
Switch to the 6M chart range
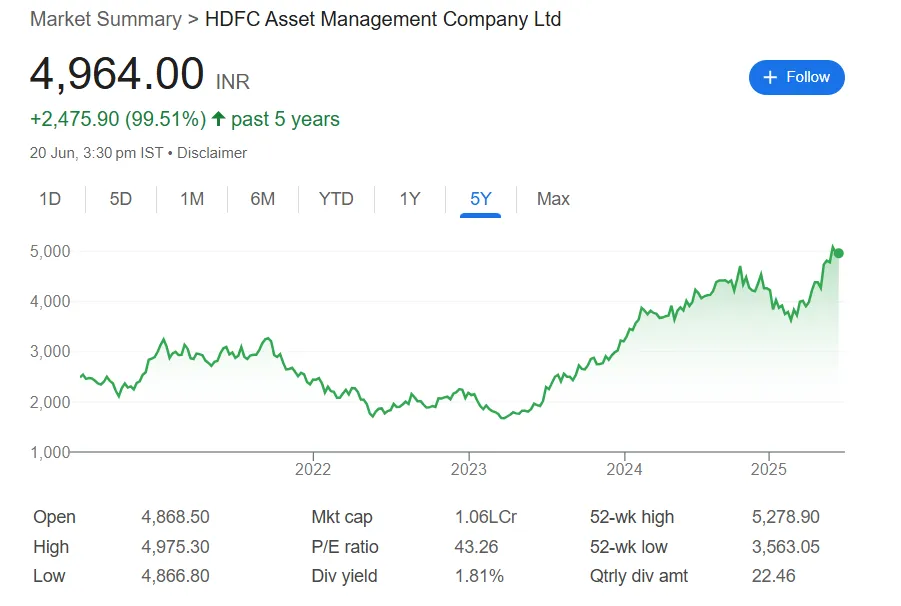click(263, 199)
